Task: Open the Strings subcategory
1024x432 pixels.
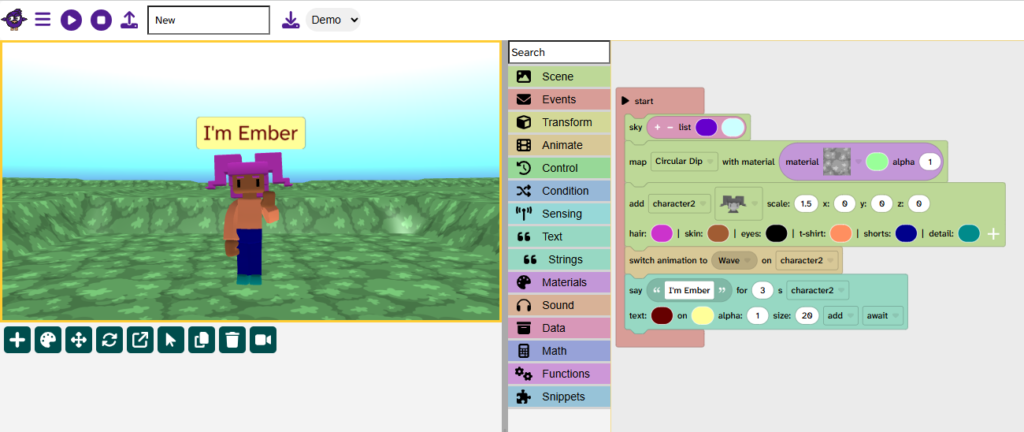Action: pos(559,259)
